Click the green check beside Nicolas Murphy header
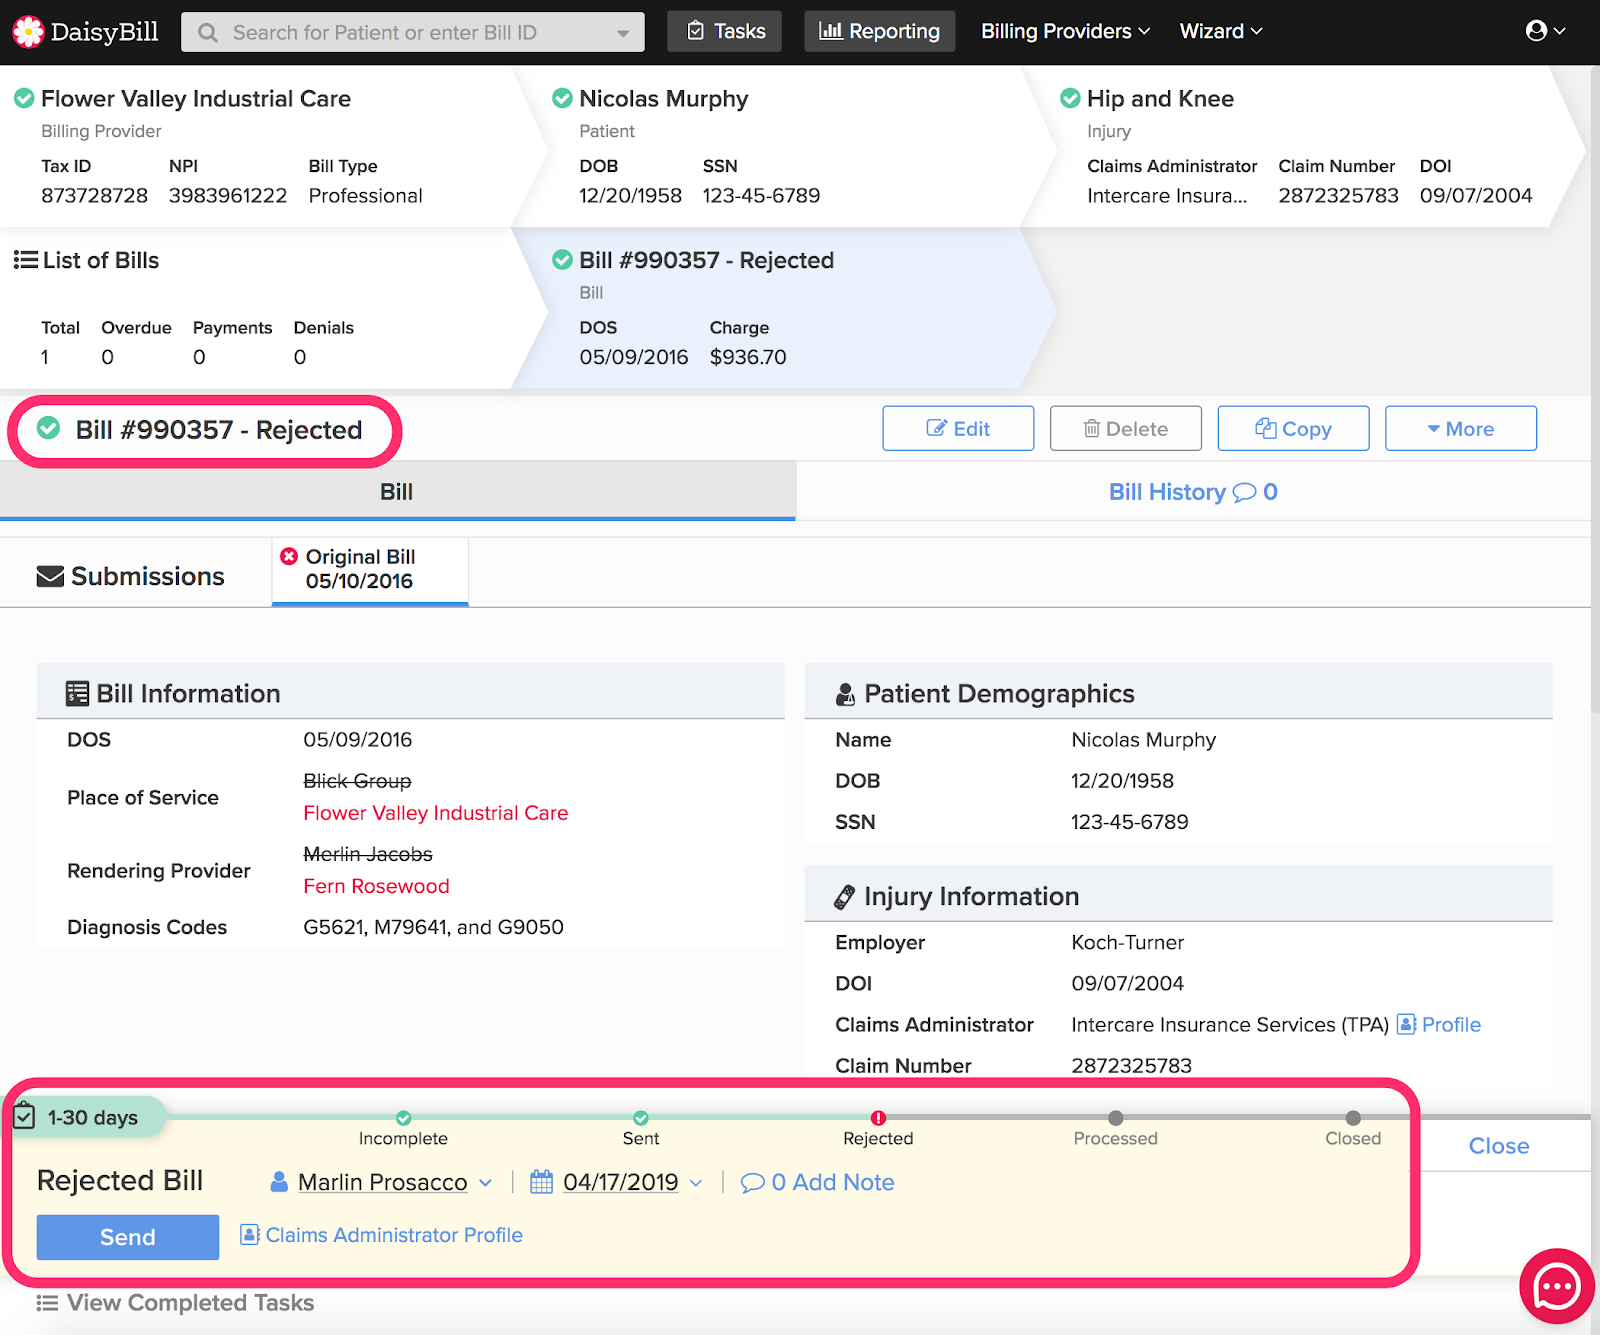This screenshot has width=1600, height=1335. [x=562, y=98]
